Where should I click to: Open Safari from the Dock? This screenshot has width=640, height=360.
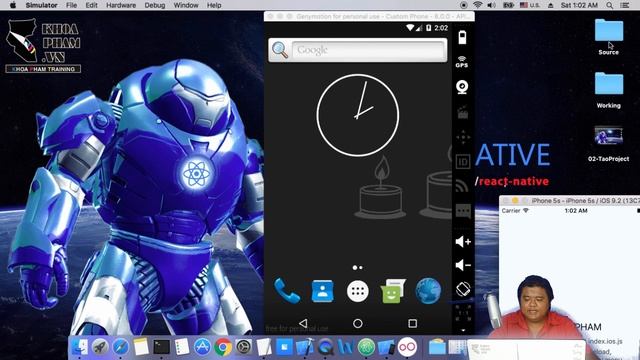[x=120, y=347]
